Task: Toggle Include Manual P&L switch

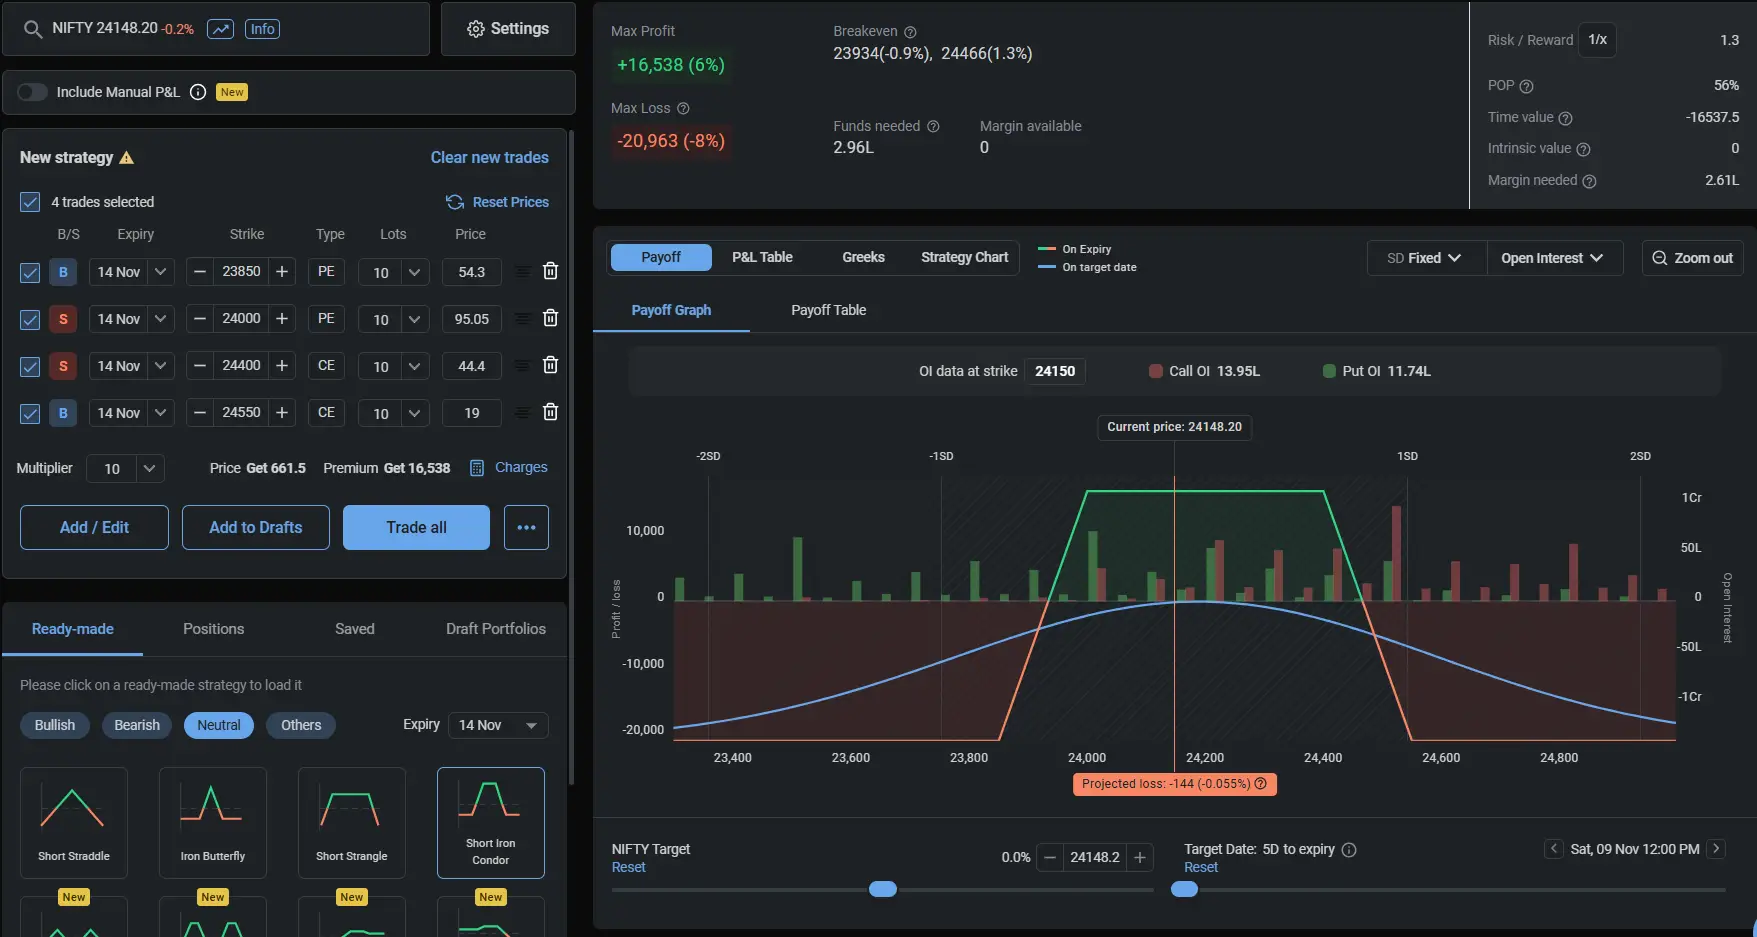Action: click(32, 92)
